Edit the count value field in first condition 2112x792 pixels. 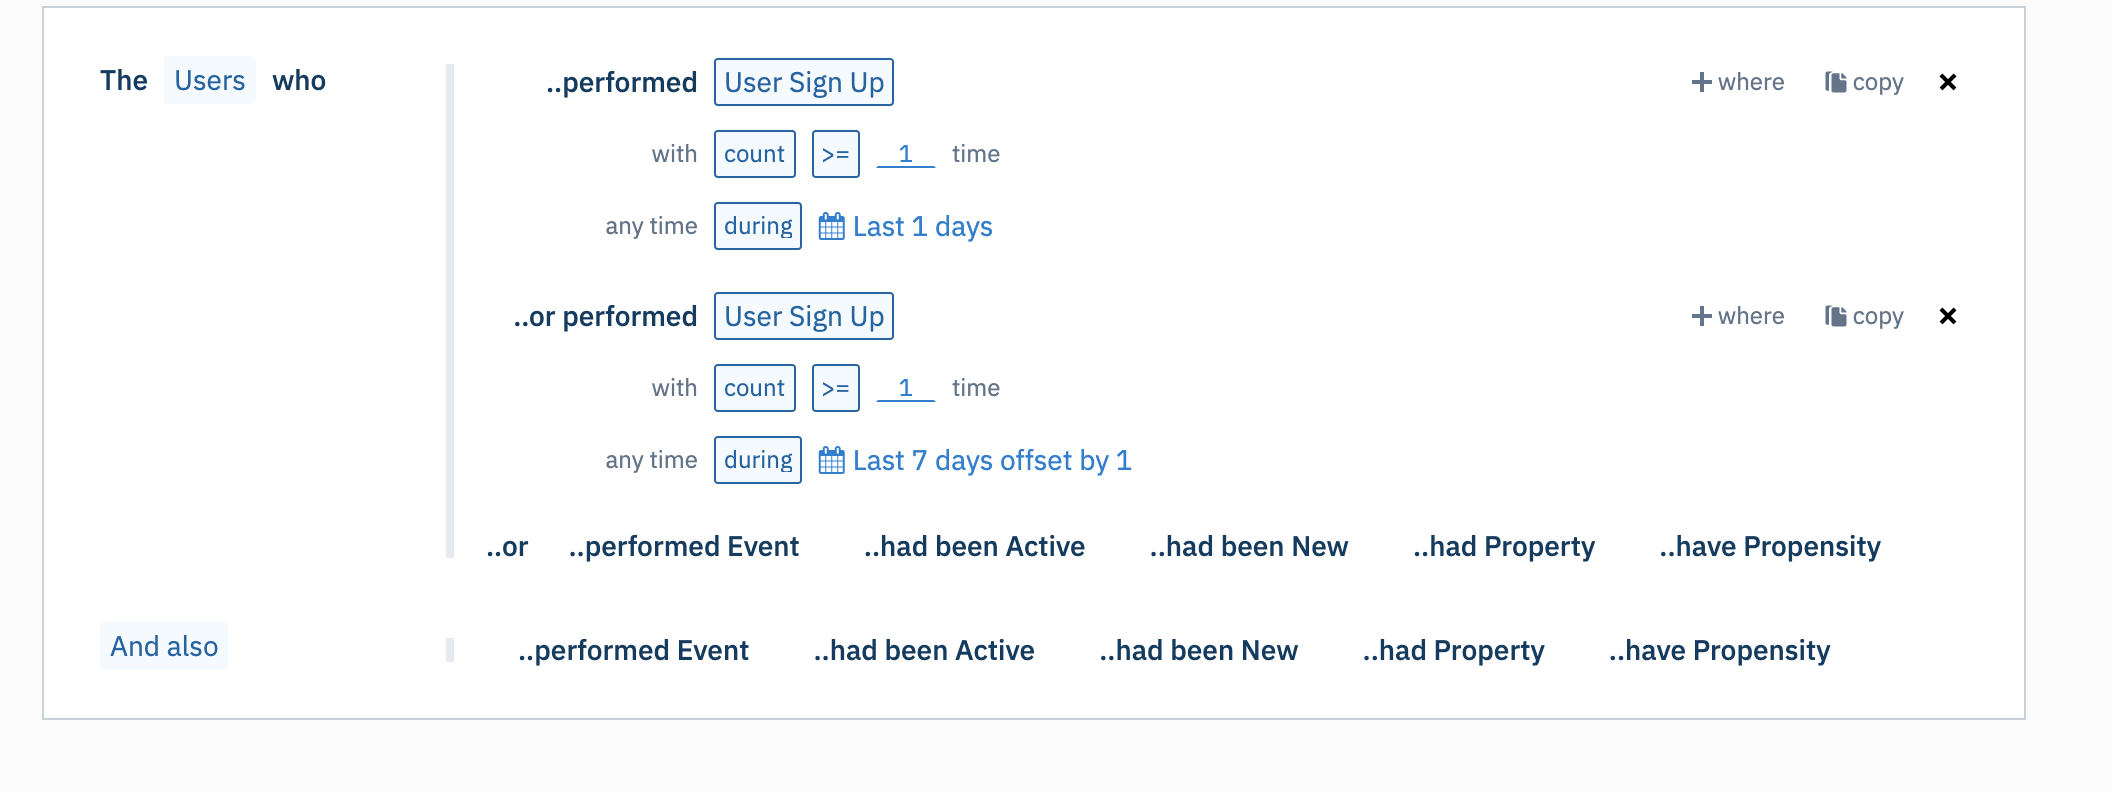(906, 154)
